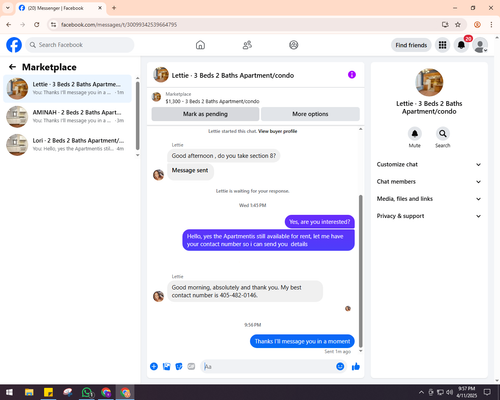Expand Customize chat section
The image size is (500, 400).
[429, 164]
